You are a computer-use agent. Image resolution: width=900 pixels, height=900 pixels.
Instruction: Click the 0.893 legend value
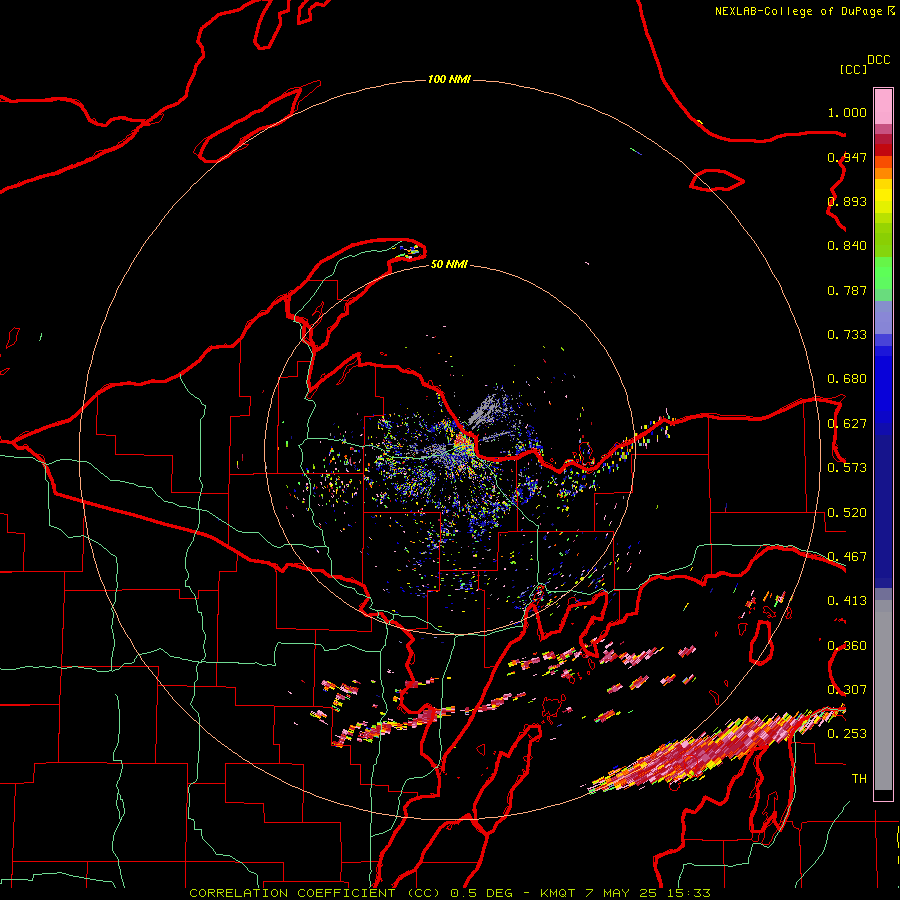coord(847,201)
